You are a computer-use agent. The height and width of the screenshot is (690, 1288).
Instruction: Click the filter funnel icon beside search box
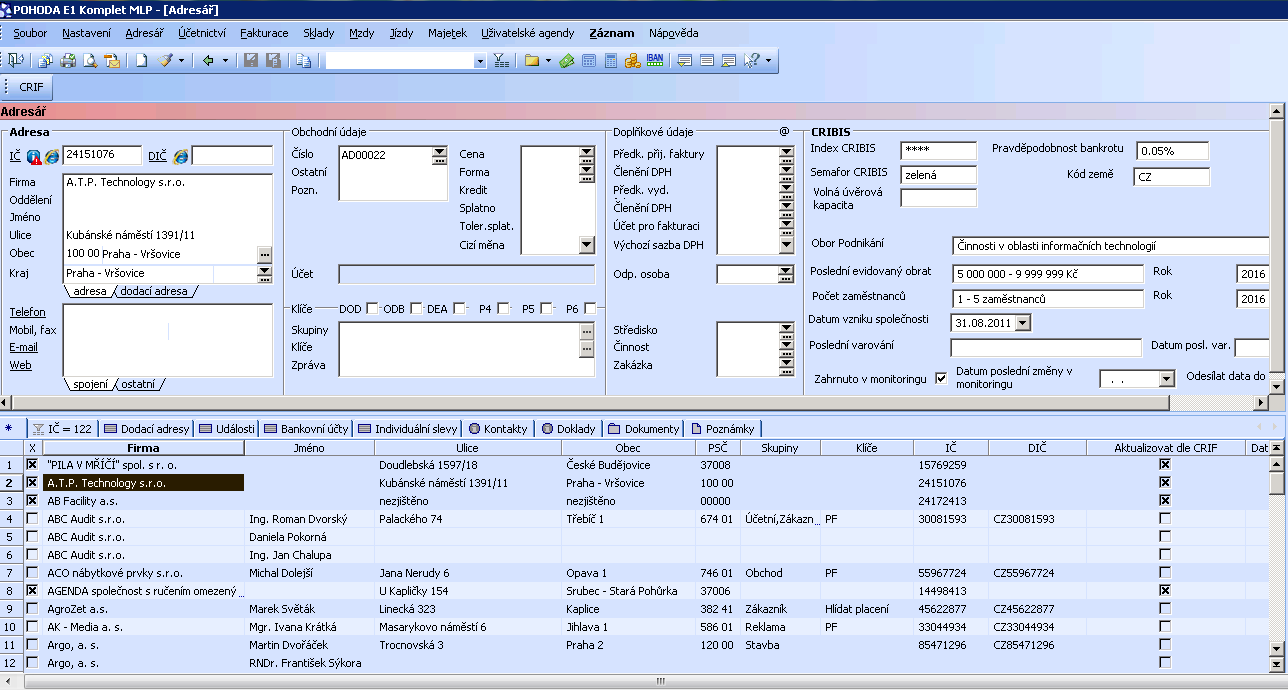pos(500,61)
